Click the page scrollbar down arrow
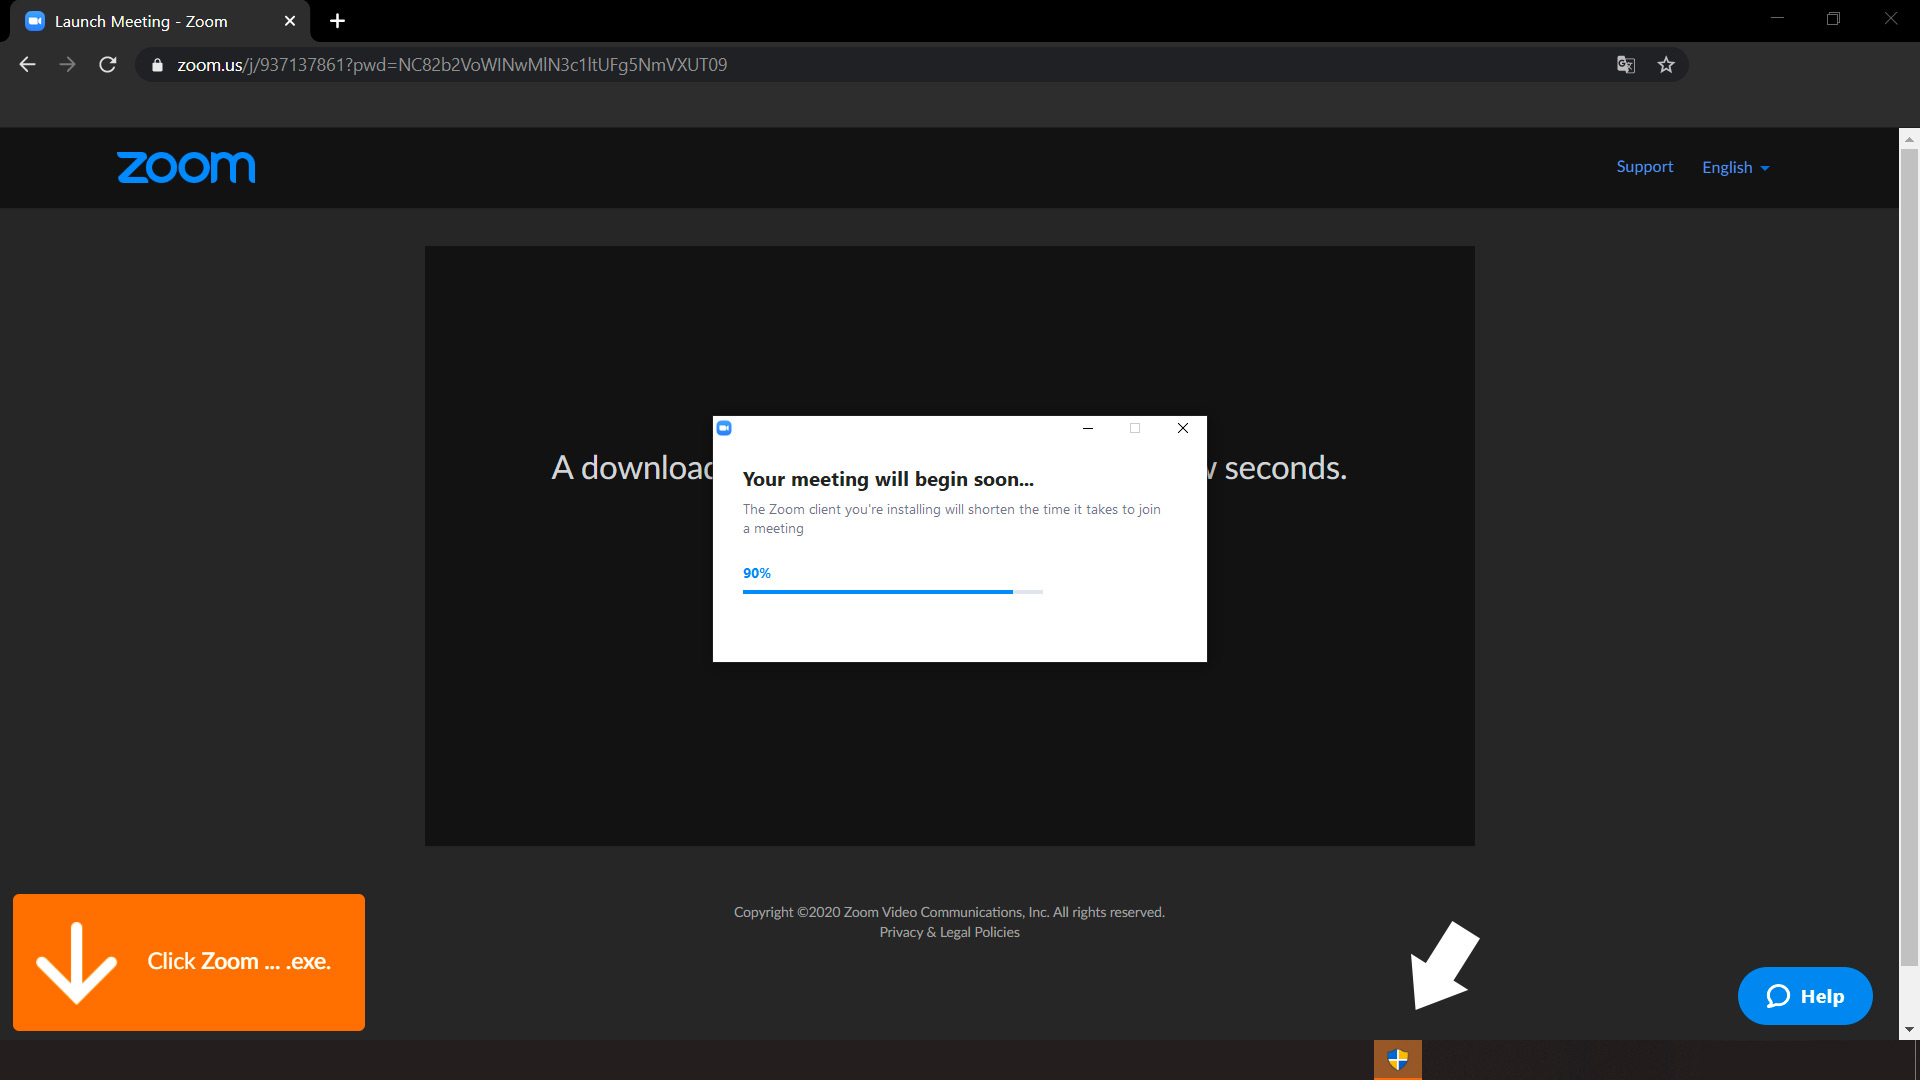The width and height of the screenshot is (1920, 1080). tap(1909, 1030)
